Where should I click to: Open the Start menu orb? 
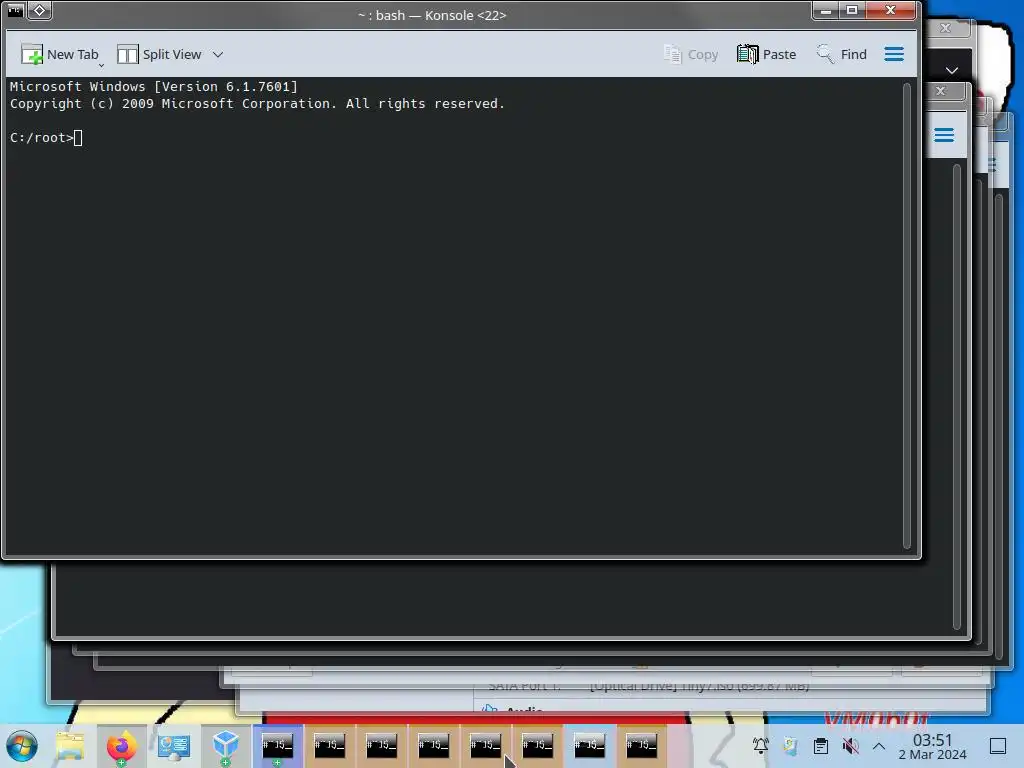pos(22,746)
